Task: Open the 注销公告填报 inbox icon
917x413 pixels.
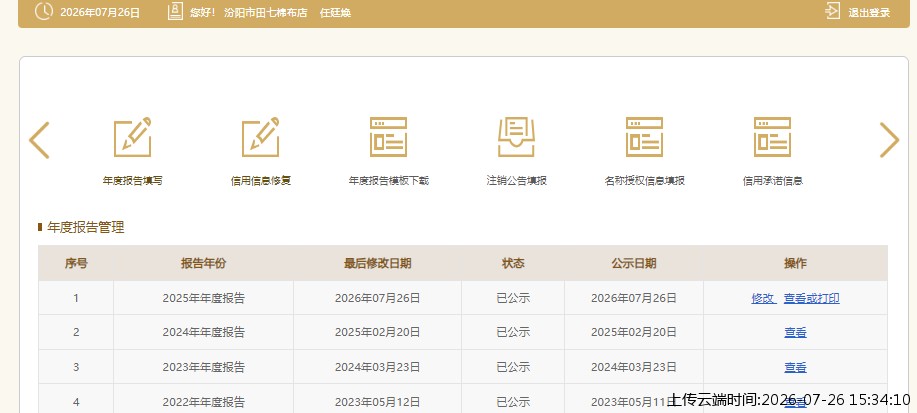Action: tap(516, 137)
